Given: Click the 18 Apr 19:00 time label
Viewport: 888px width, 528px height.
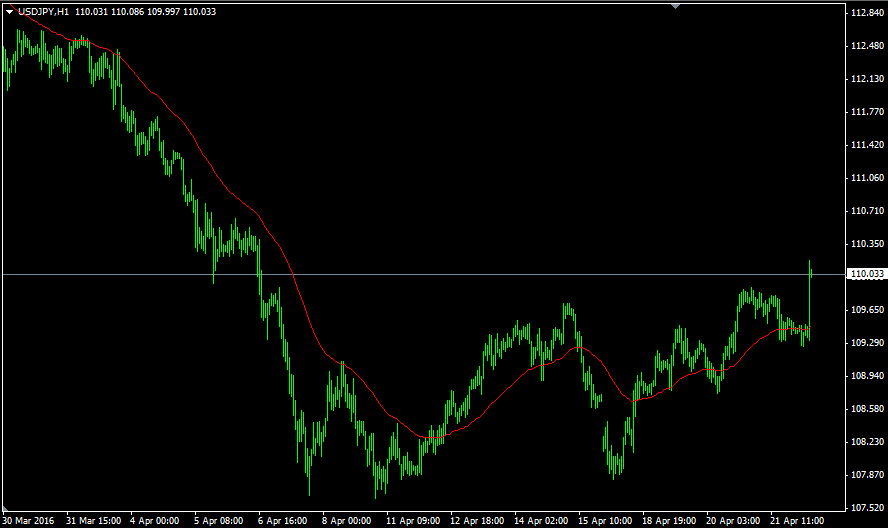Looking at the screenshot, I should 669,521.
